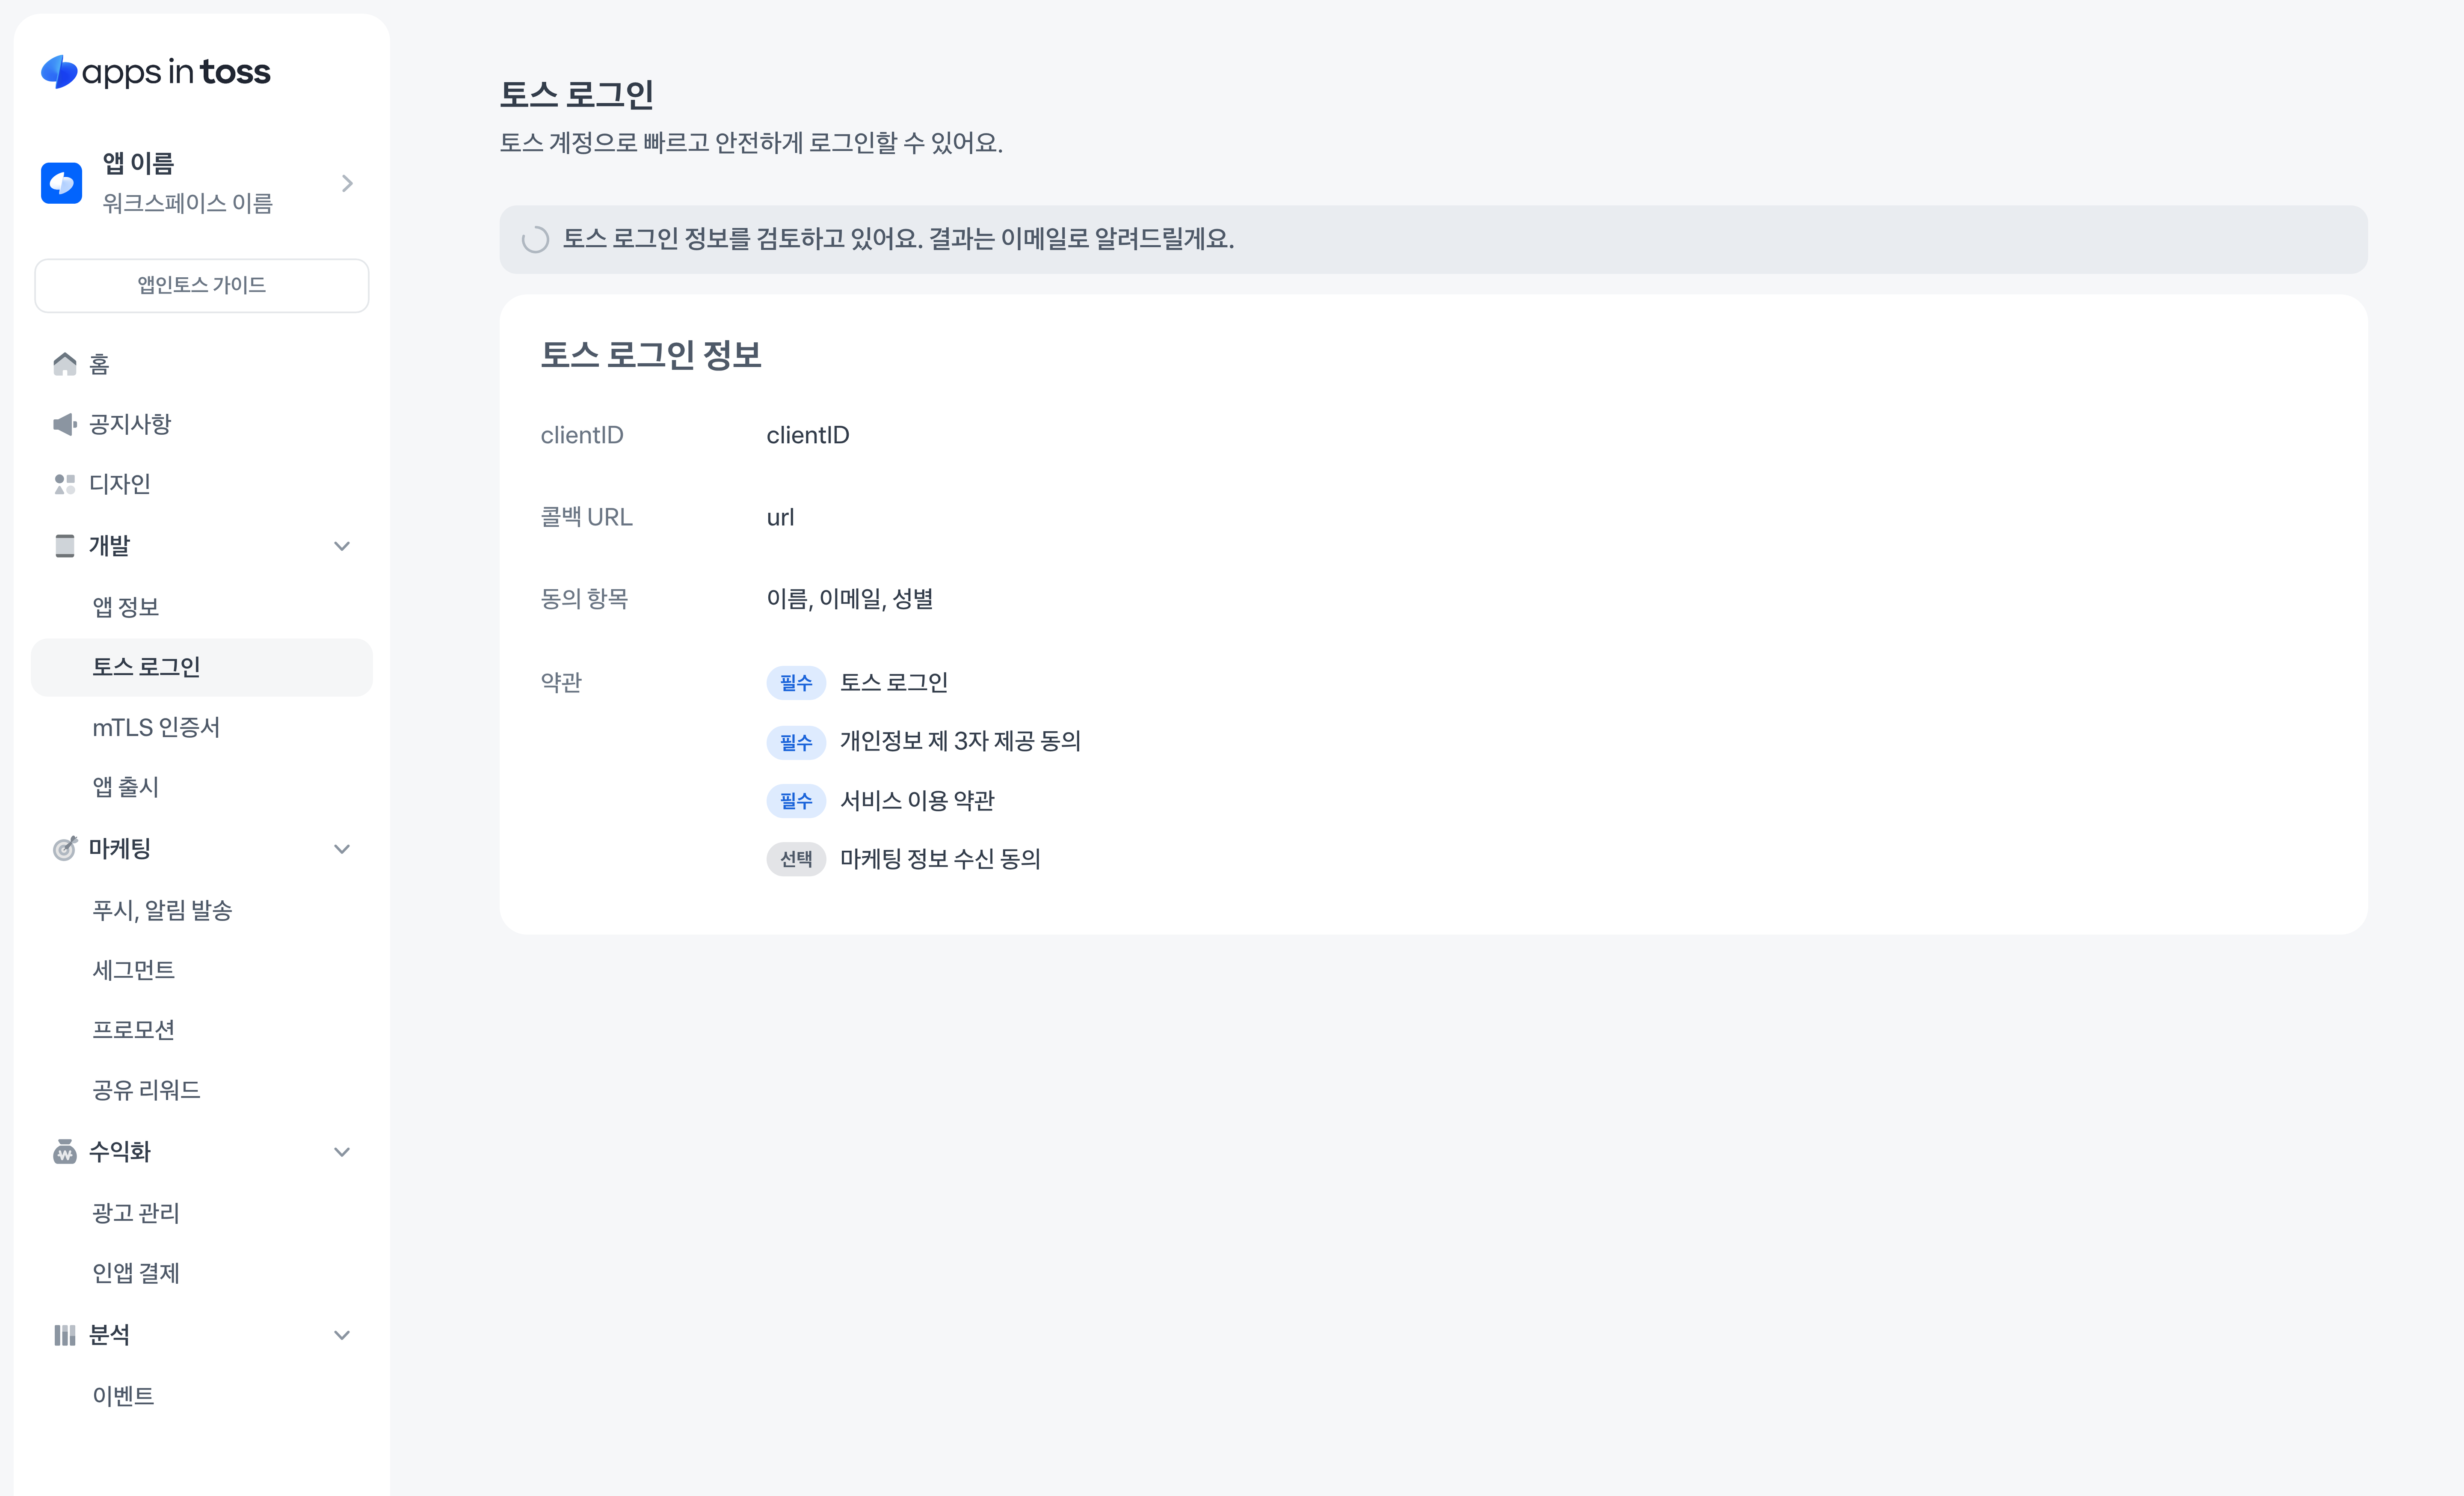Click the 수익화 money bag icon
Viewport: 2464px width, 1496px height.
click(x=65, y=1152)
